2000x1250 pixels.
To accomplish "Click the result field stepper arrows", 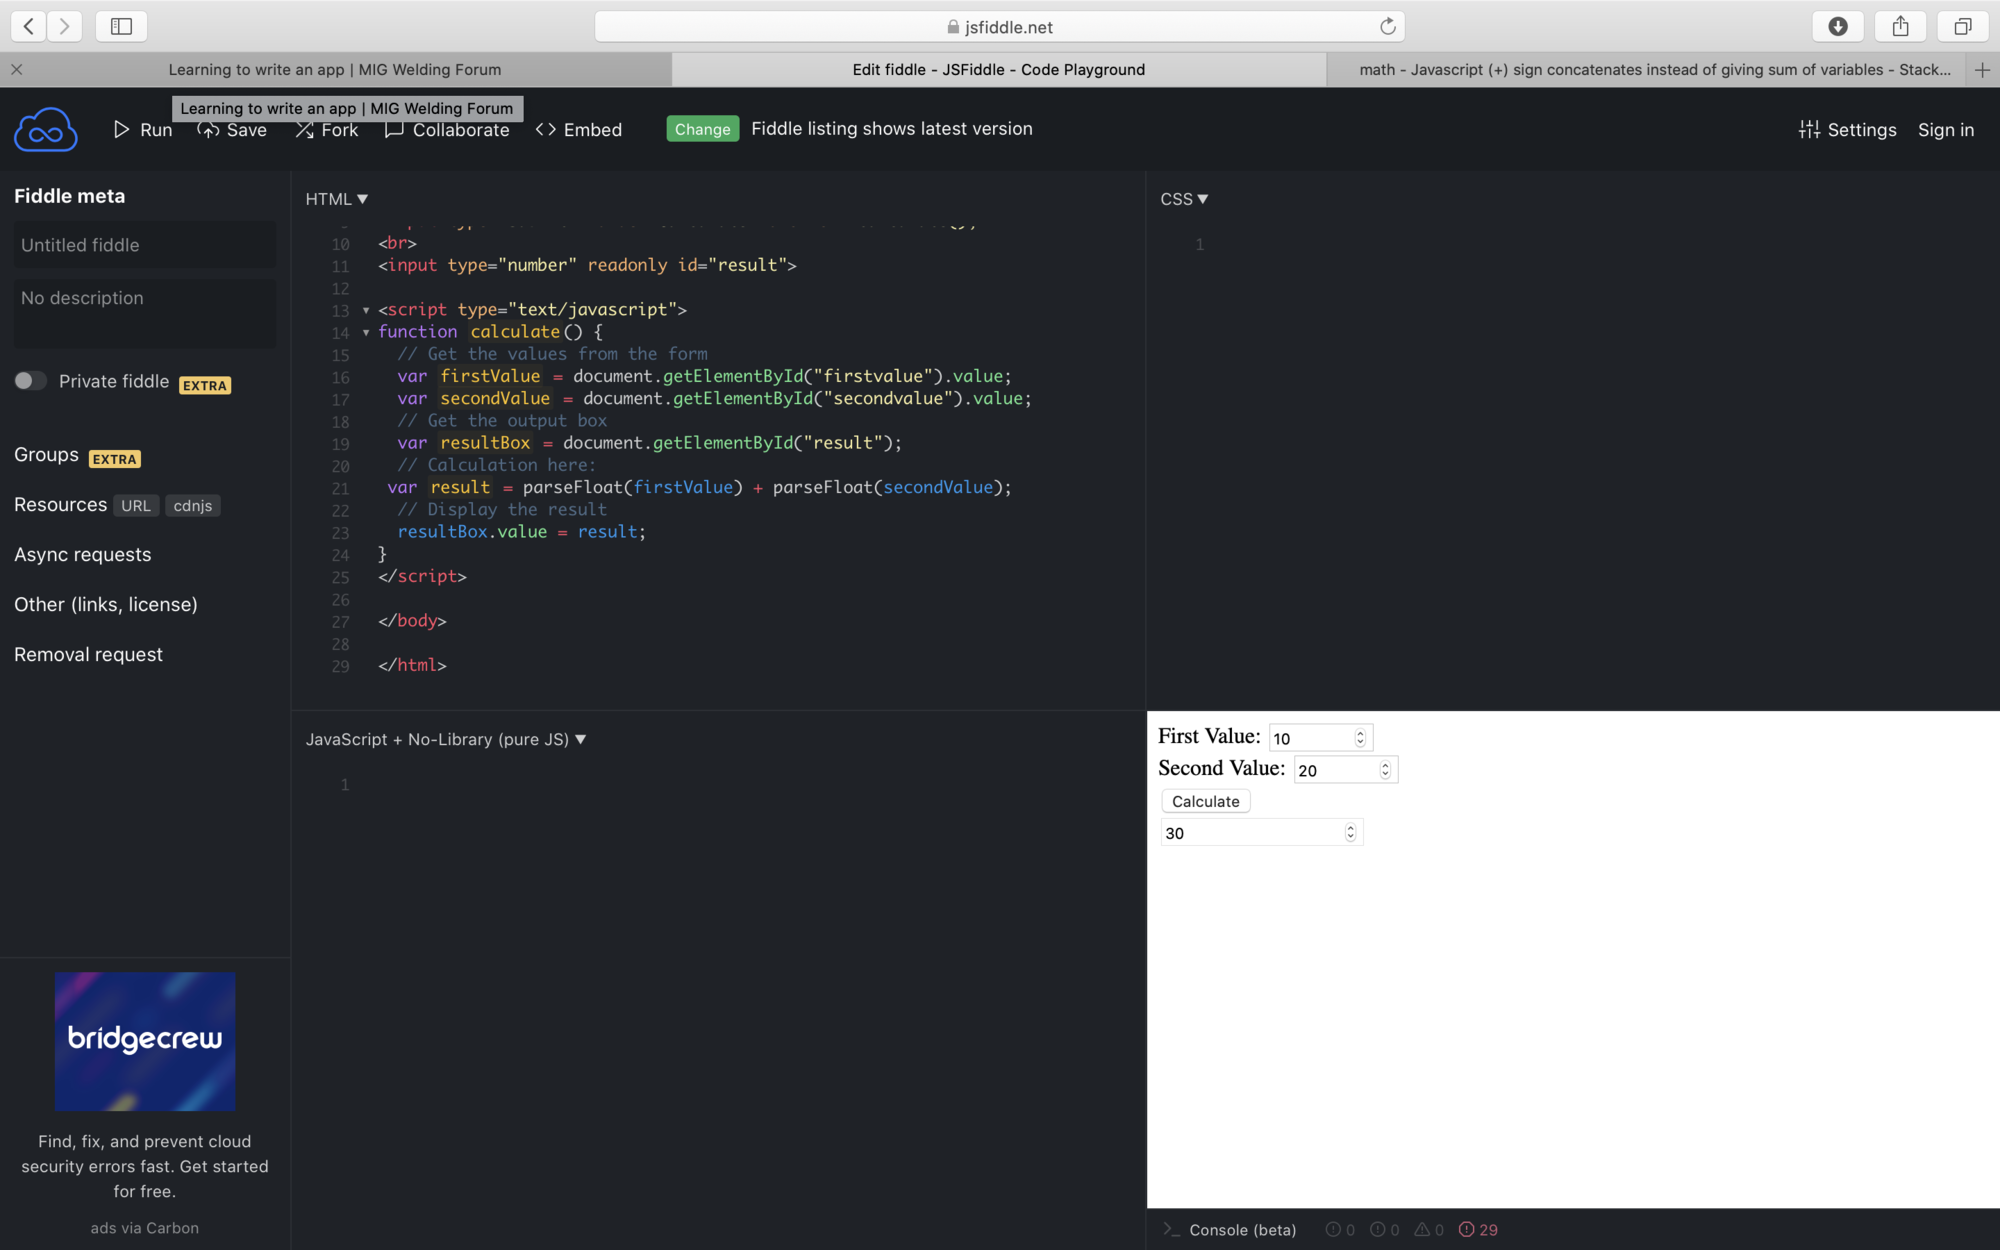I will 1350,833.
